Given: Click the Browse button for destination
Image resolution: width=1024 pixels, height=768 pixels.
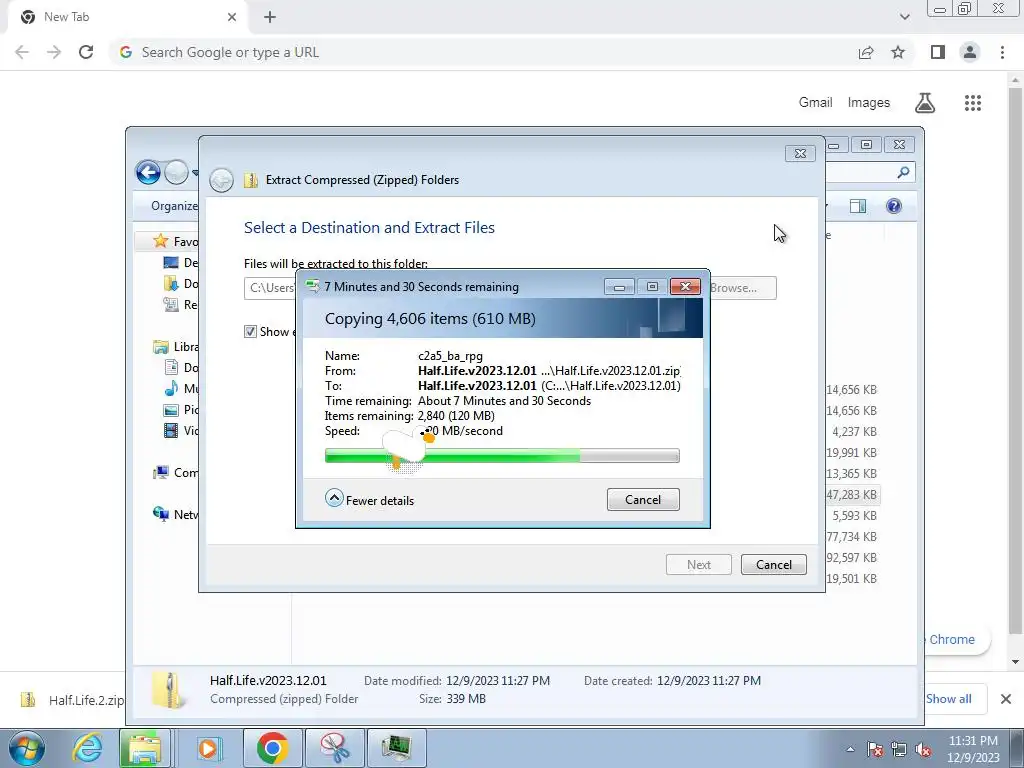Looking at the screenshot, I should (743, 288).
